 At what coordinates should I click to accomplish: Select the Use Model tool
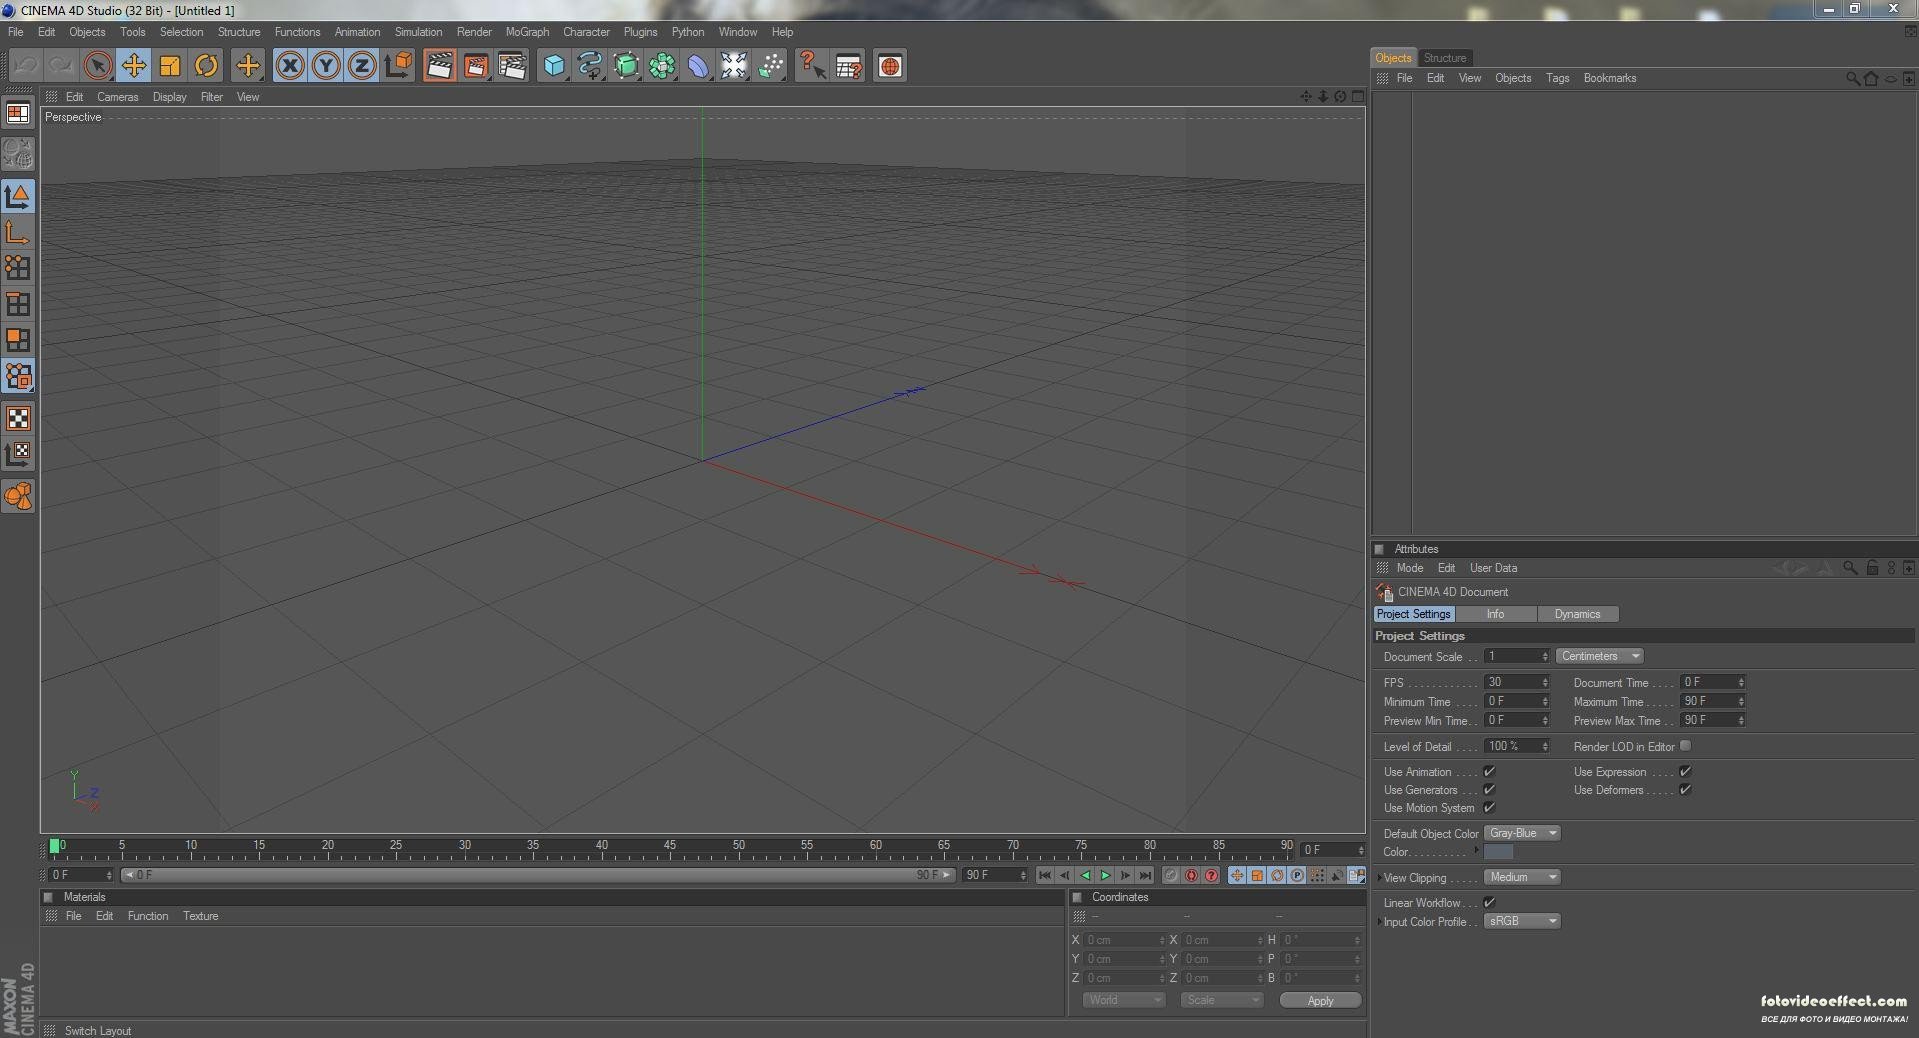[x=18, y=196]
